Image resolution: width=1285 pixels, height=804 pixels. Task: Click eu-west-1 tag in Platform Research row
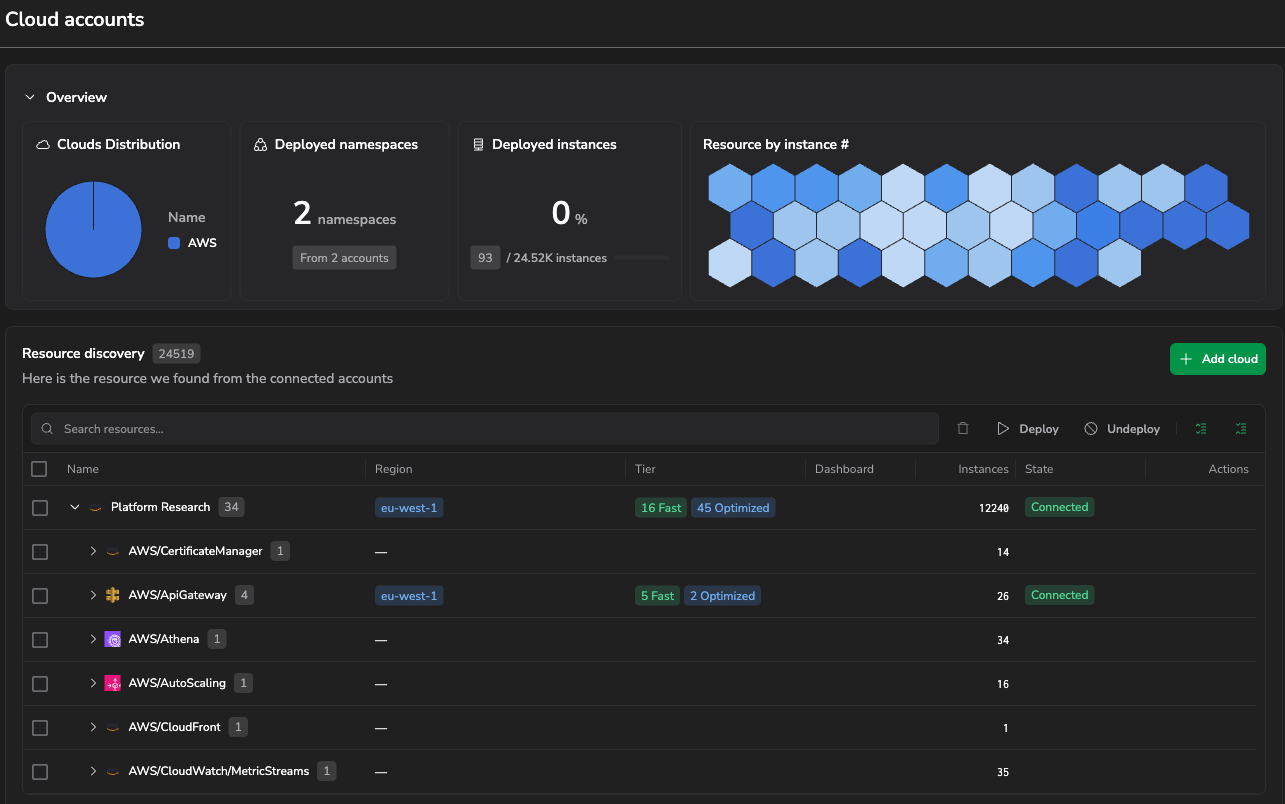point(409,508)
